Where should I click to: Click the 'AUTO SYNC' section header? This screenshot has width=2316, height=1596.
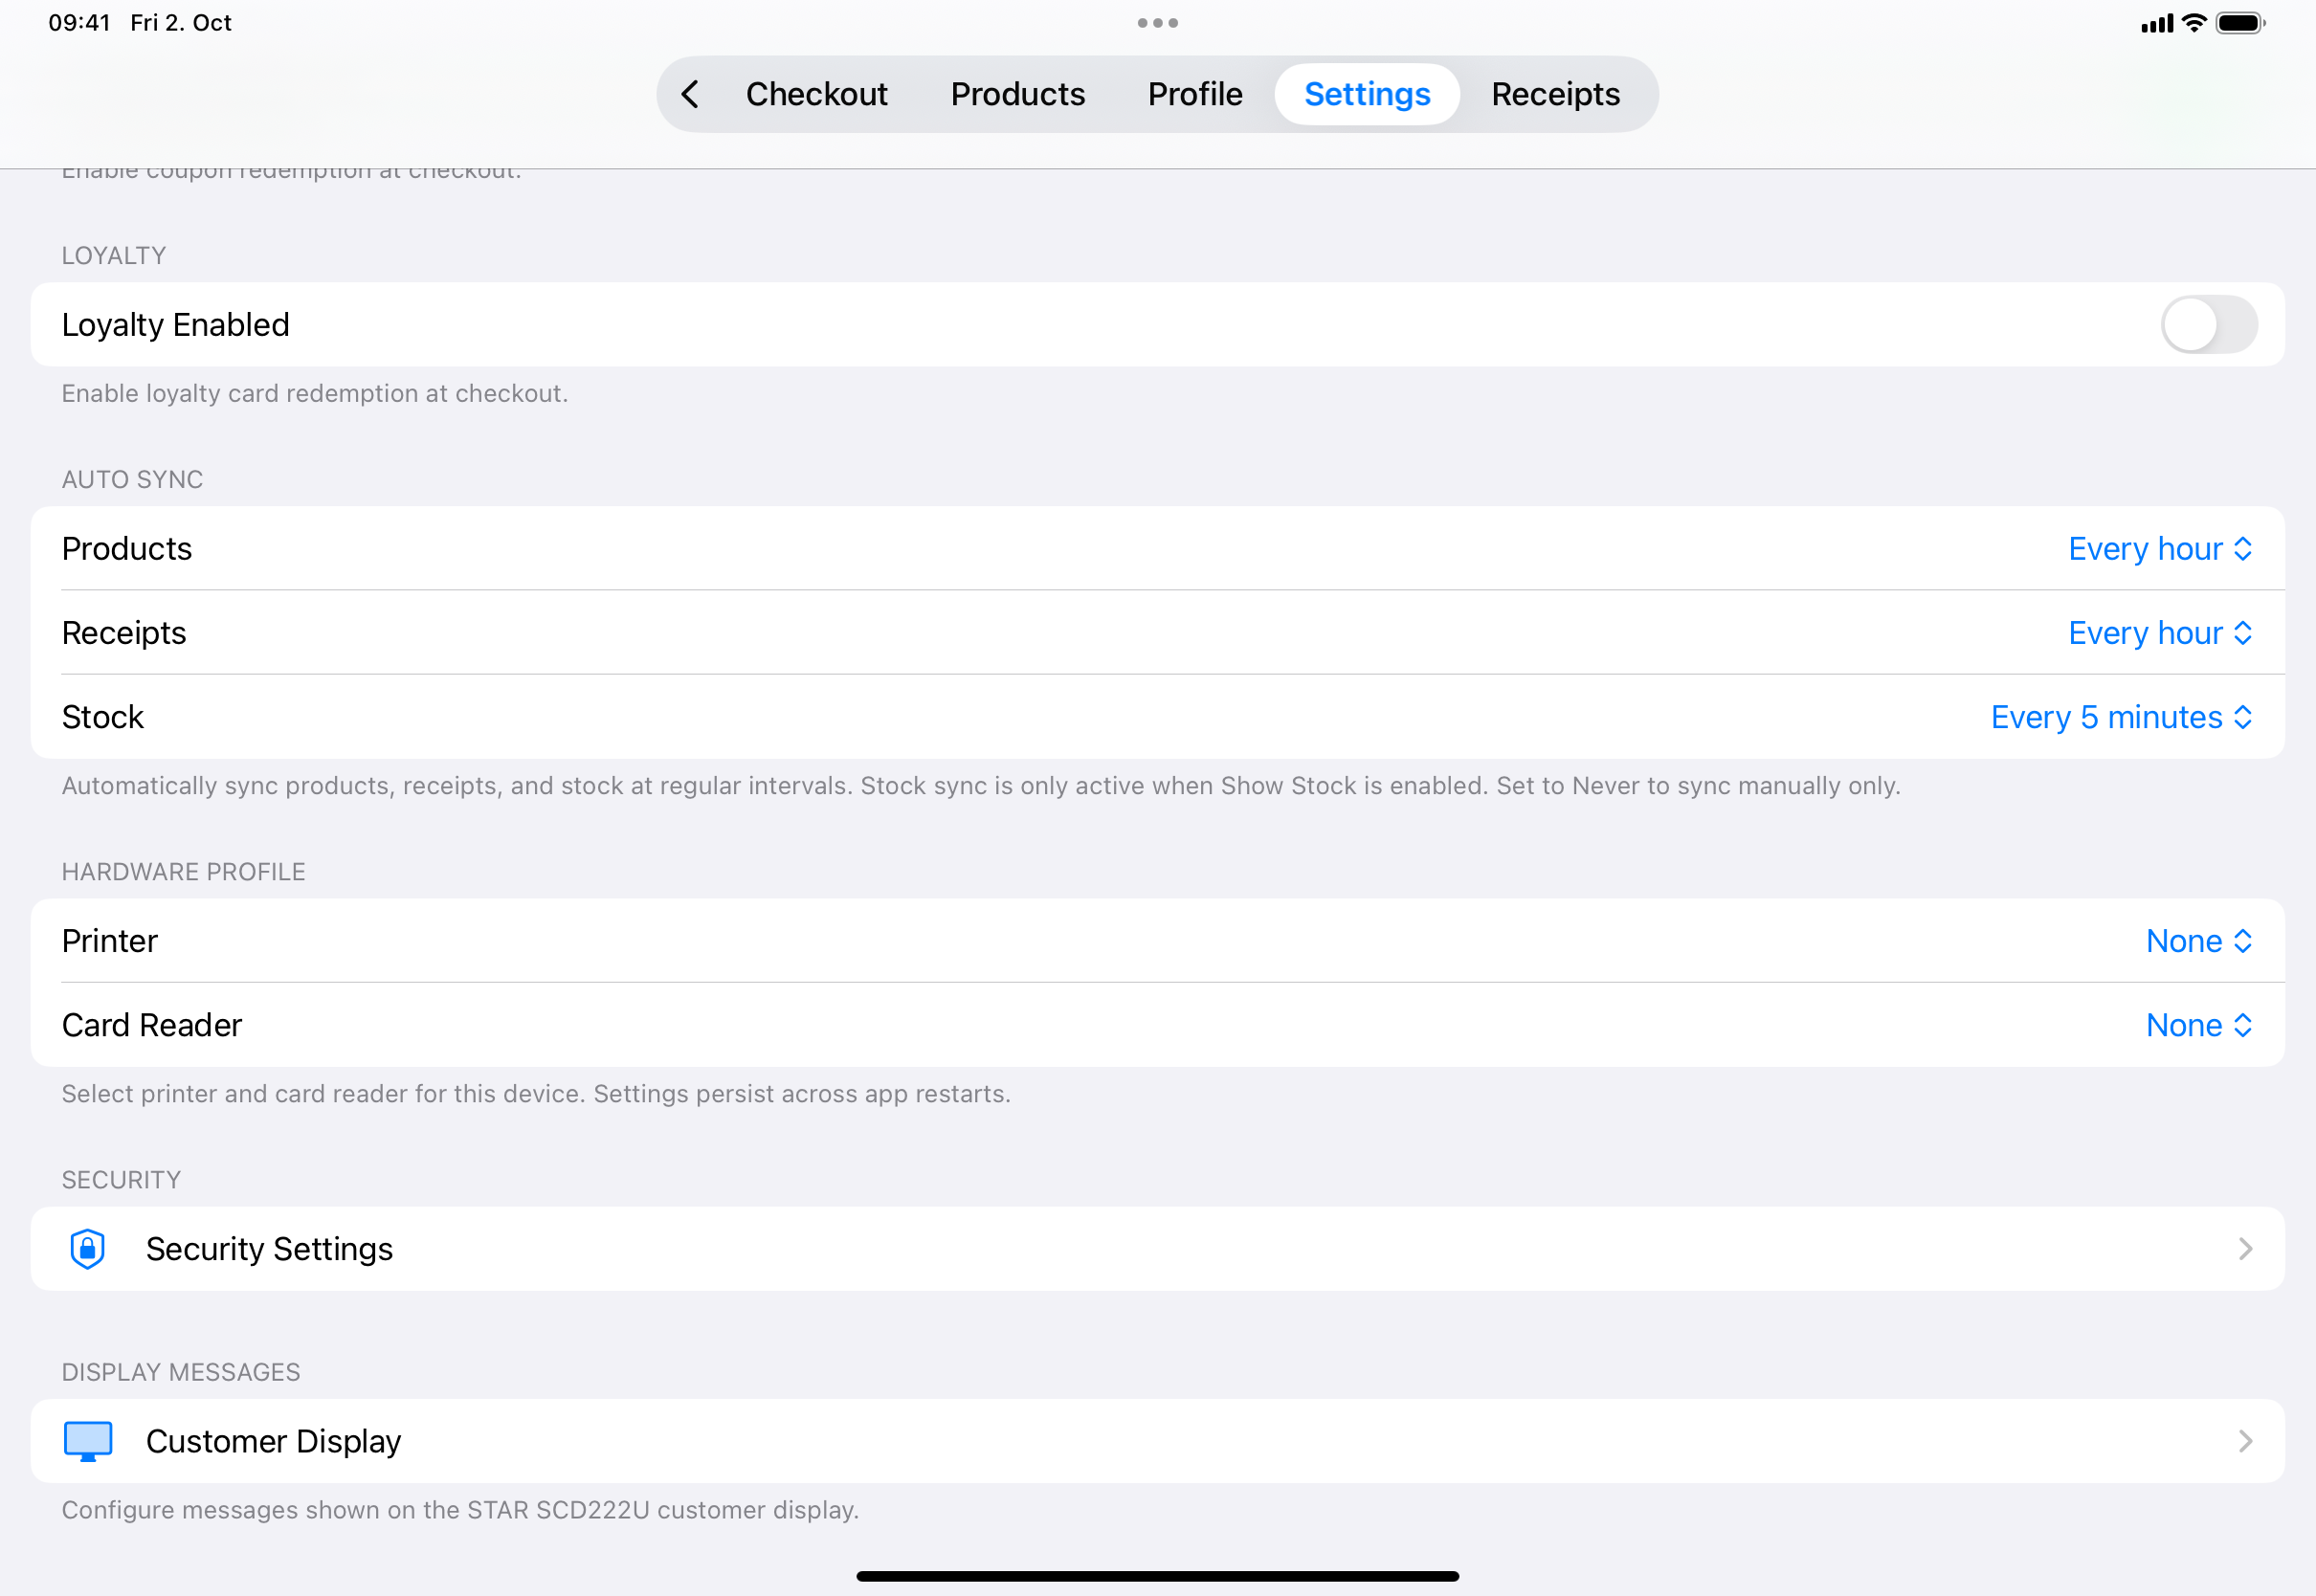[x=132, y=479]
